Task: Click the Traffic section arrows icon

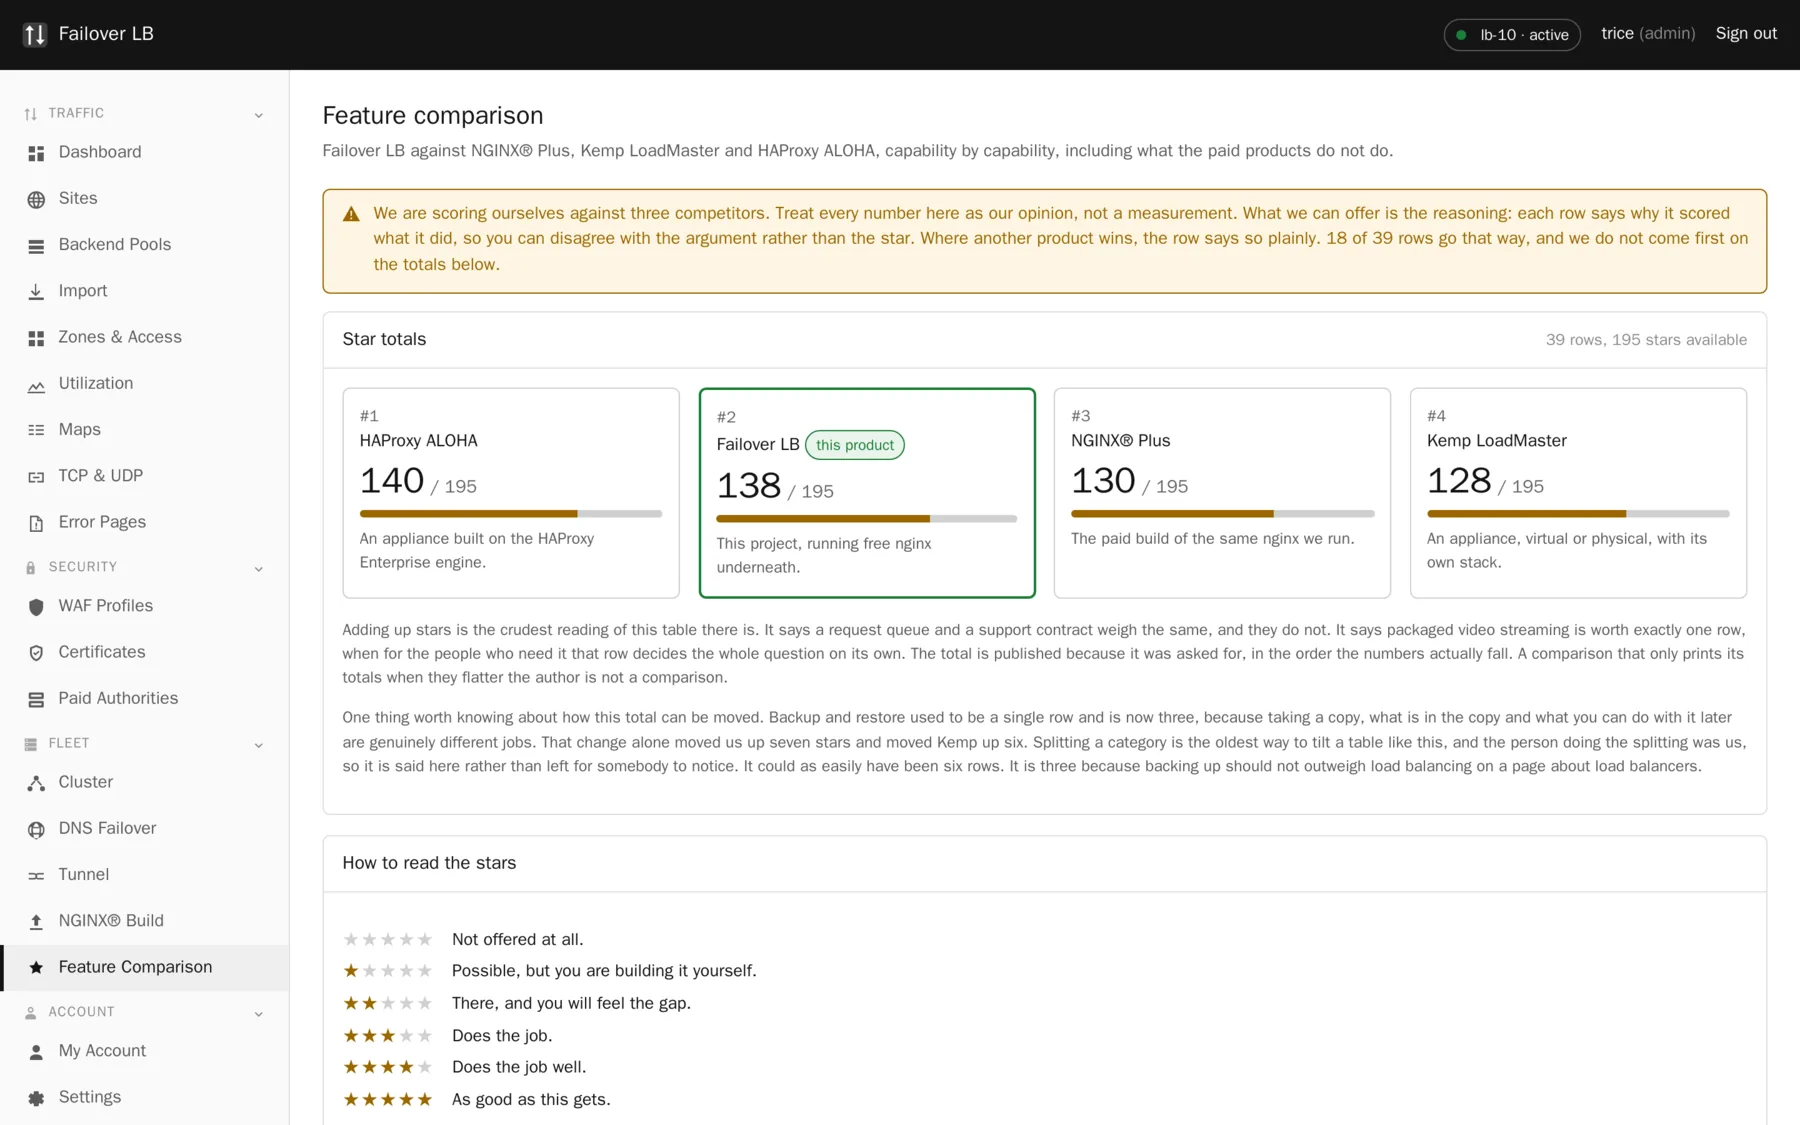Action: (31, 114)
